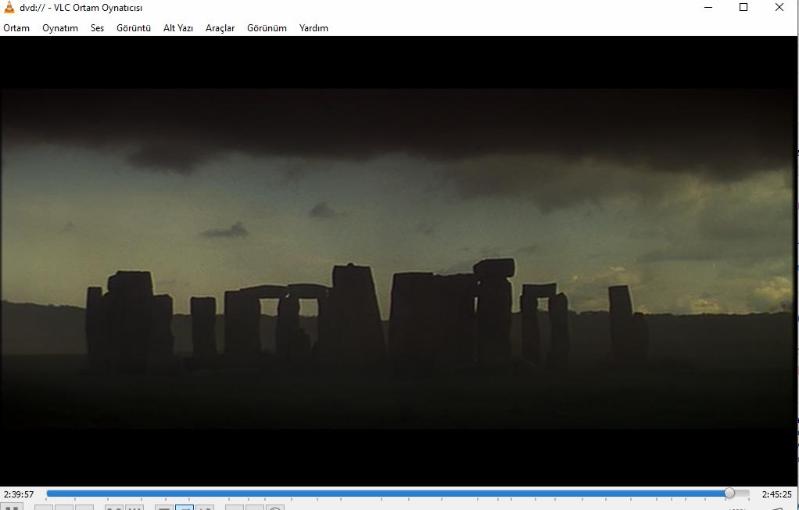Open the Yardım help menu
This screenshot has width=799, height=510.
point(313,28)
